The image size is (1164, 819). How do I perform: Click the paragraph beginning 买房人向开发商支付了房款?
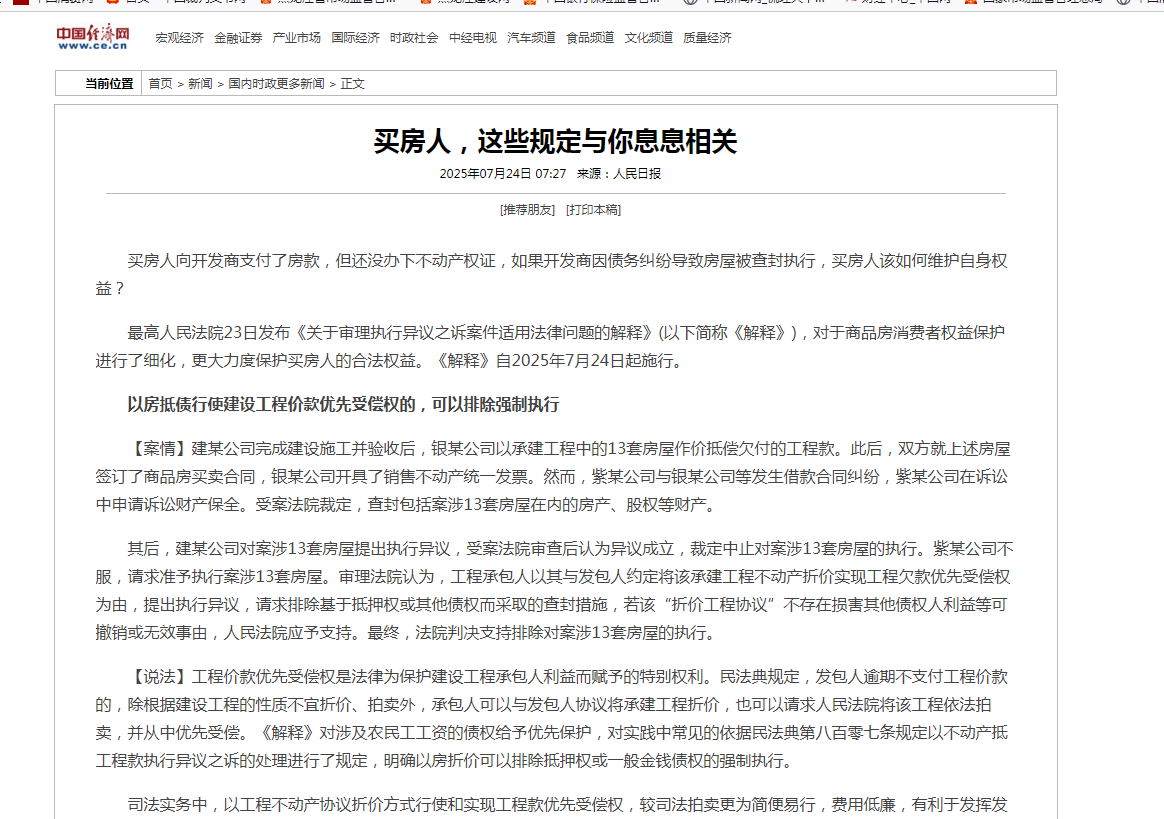click(x=551, y=275)
